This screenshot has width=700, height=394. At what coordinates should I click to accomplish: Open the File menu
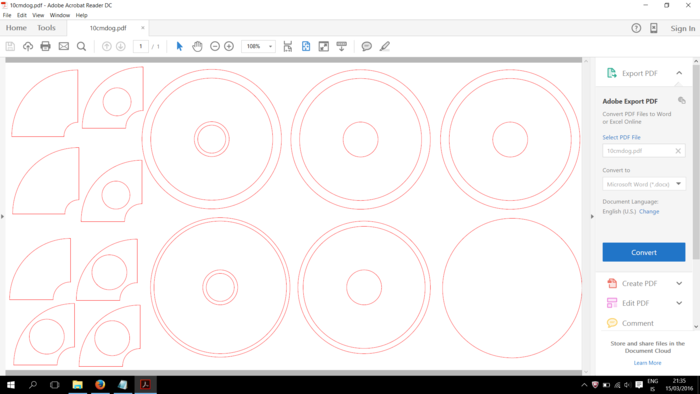click(x=7, y=15)
